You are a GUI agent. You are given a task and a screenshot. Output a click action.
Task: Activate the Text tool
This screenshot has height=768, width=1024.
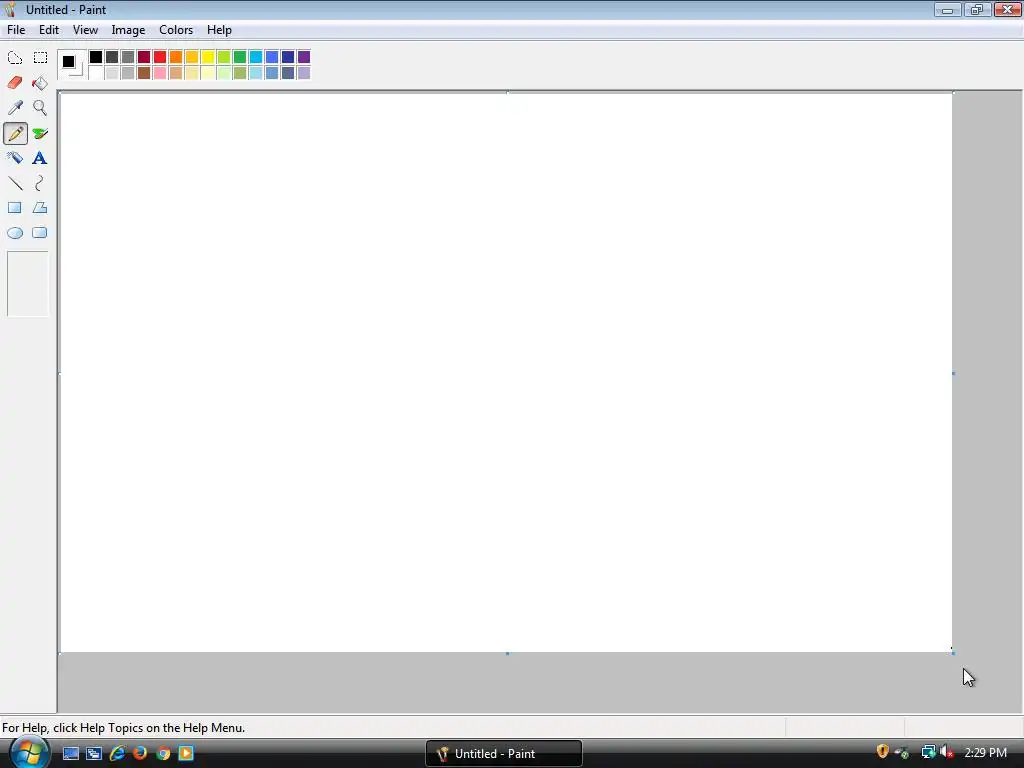40,158
